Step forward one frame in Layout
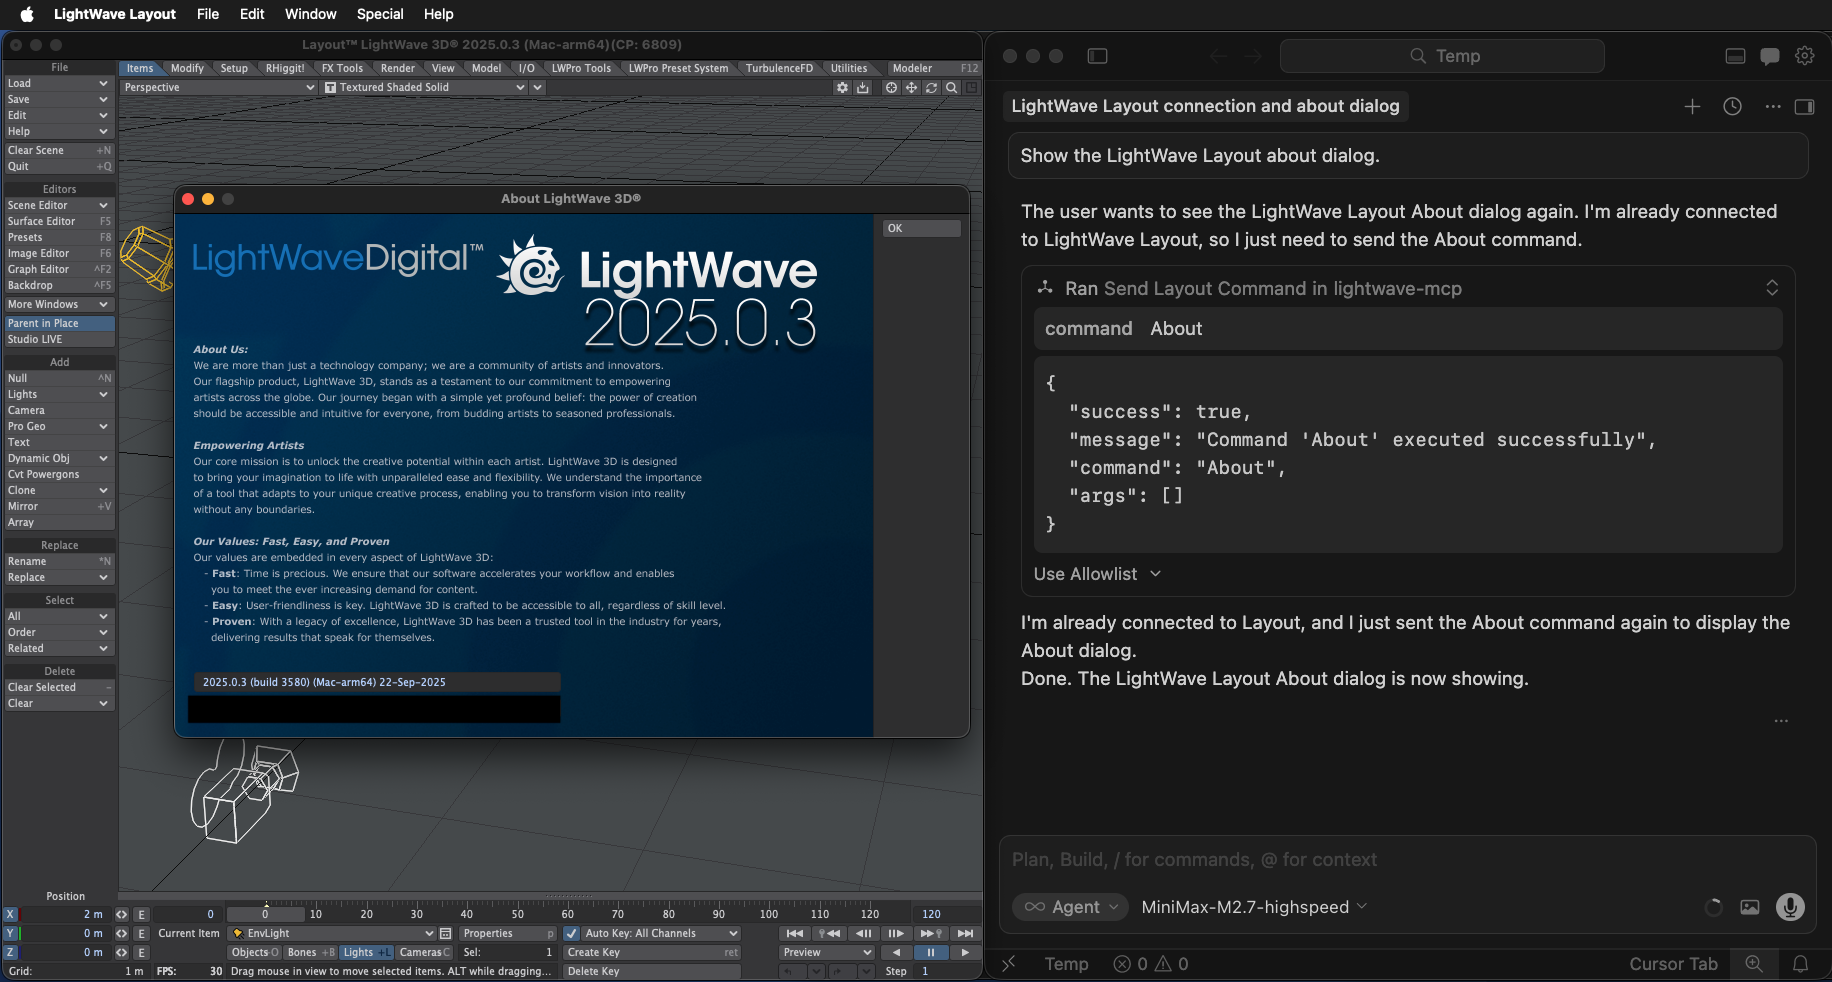The height and width of the screenshot is (982, 1832). 897,933
